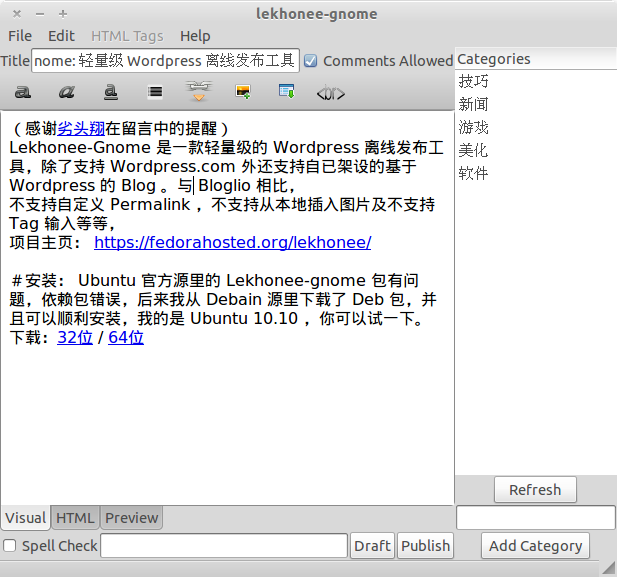The width and height of the screenshot is (617, 577).
Task: Focus the Title input field
Action: tap(165, 61)
